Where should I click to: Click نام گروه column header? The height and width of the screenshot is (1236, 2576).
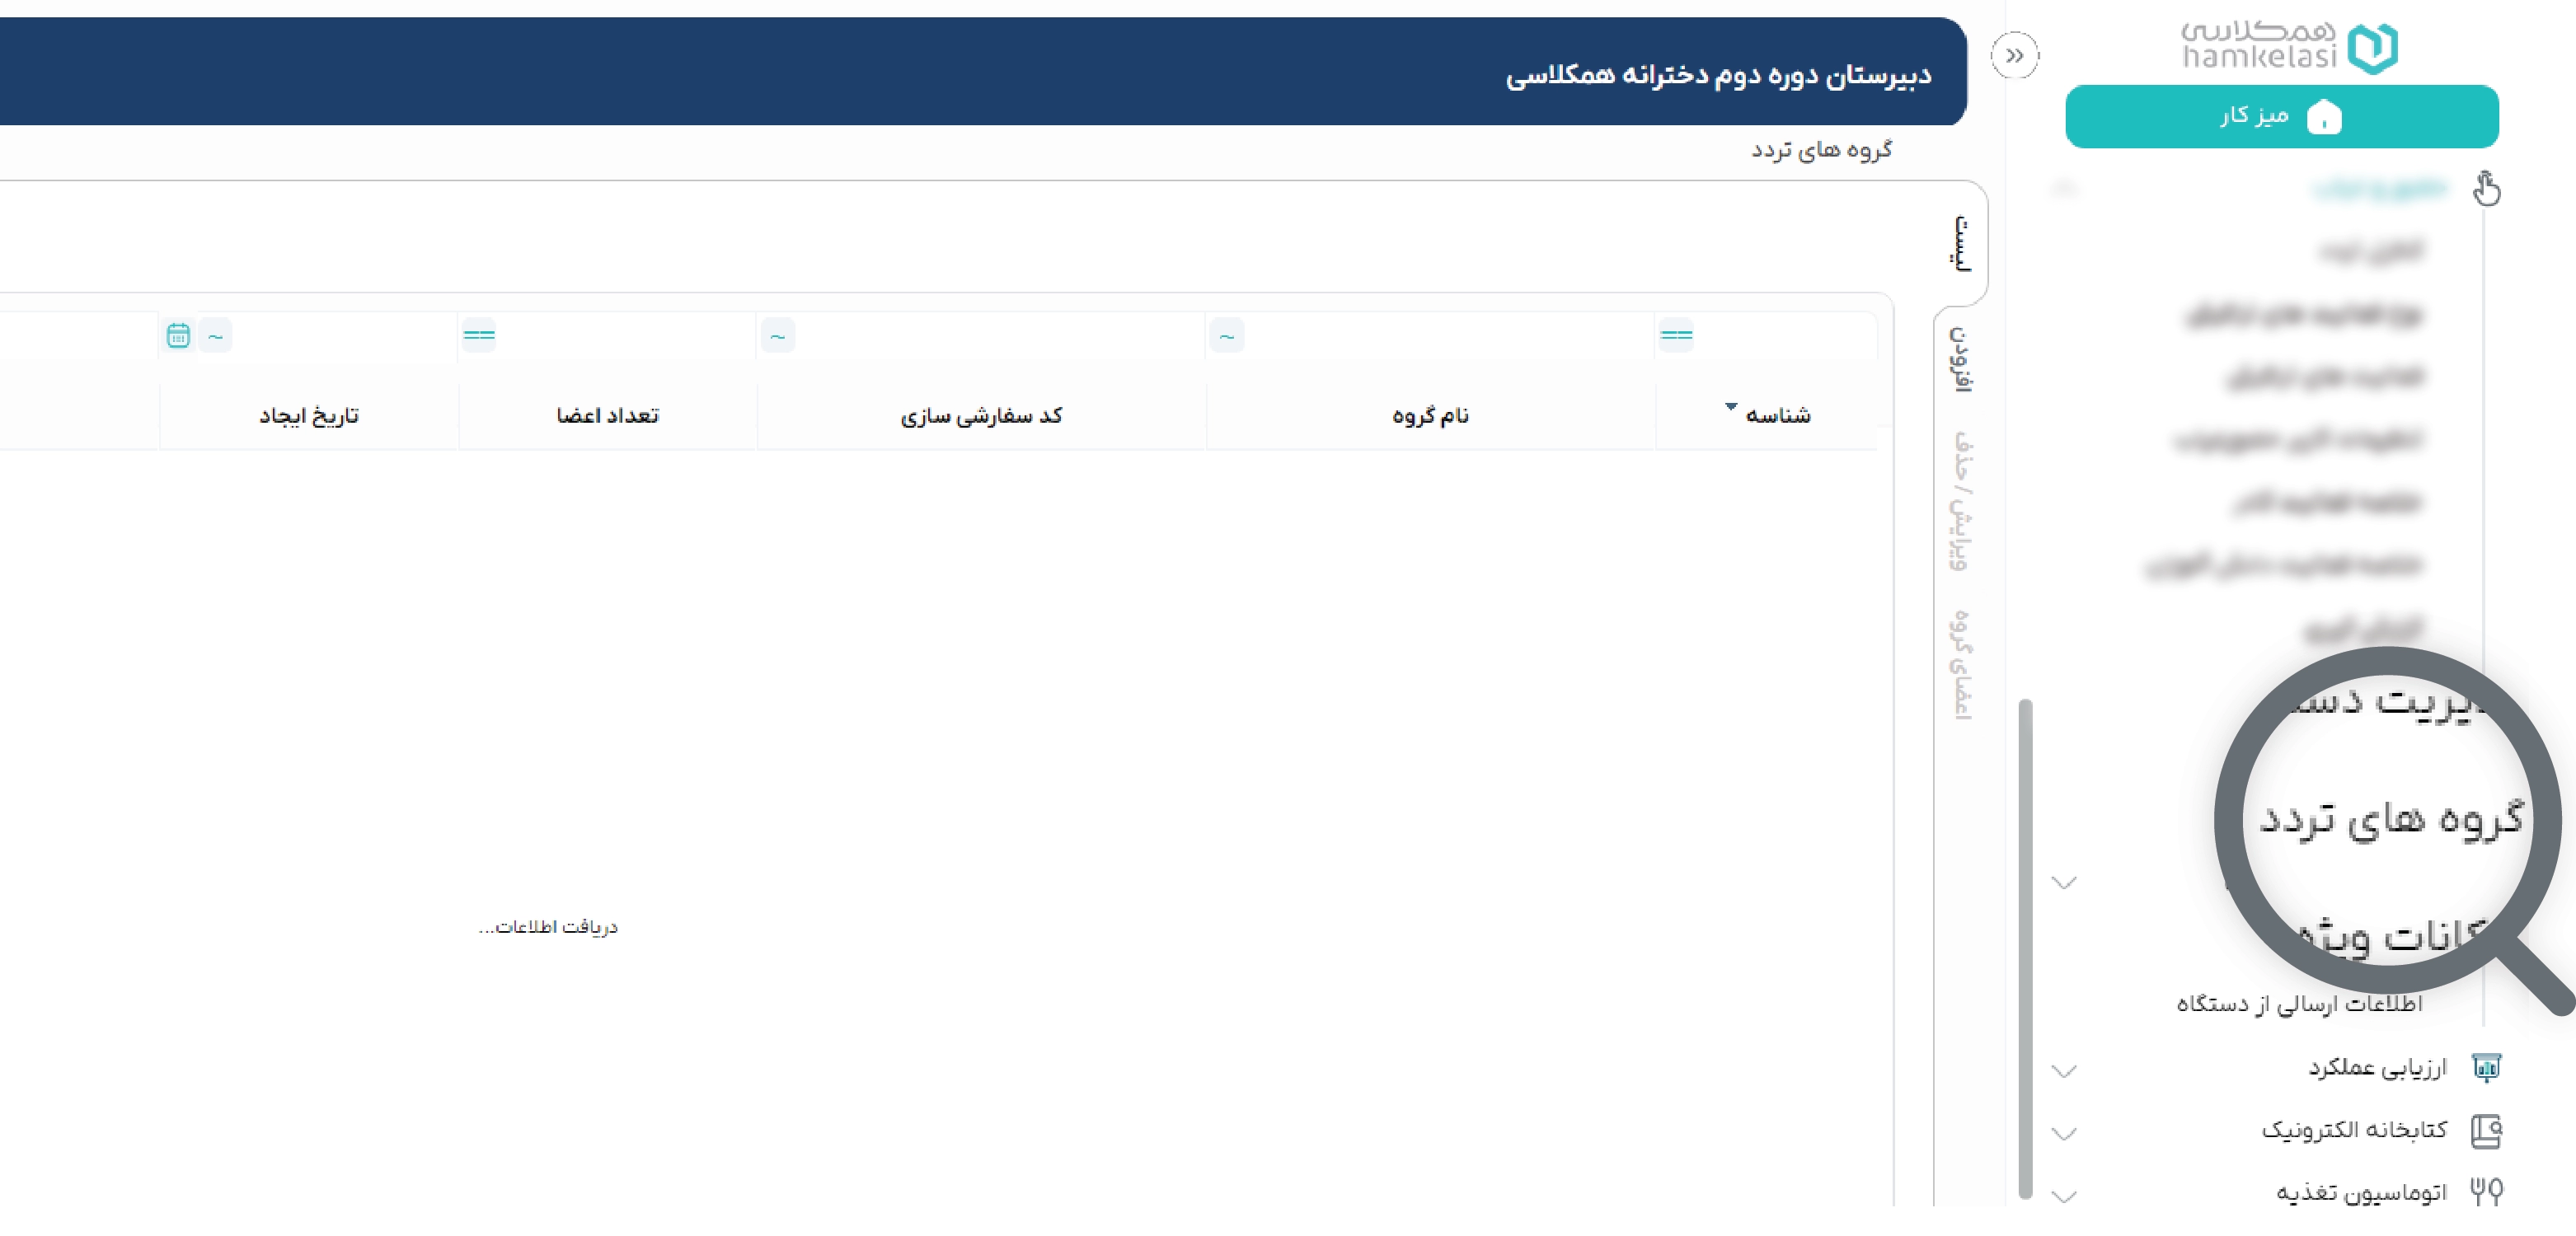1430,415
